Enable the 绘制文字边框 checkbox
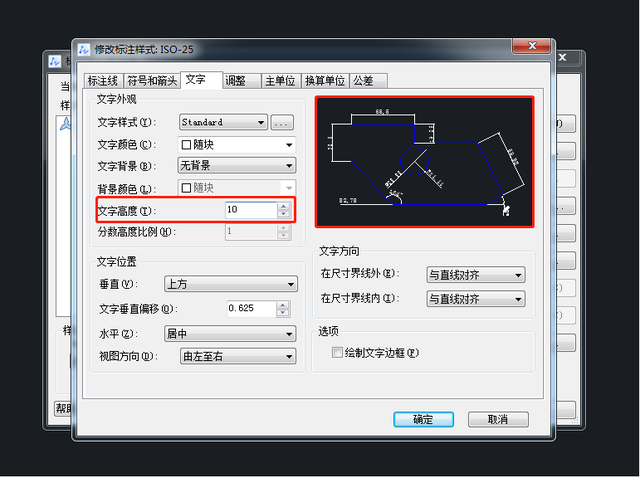640x478 pixels. point(337,353)
